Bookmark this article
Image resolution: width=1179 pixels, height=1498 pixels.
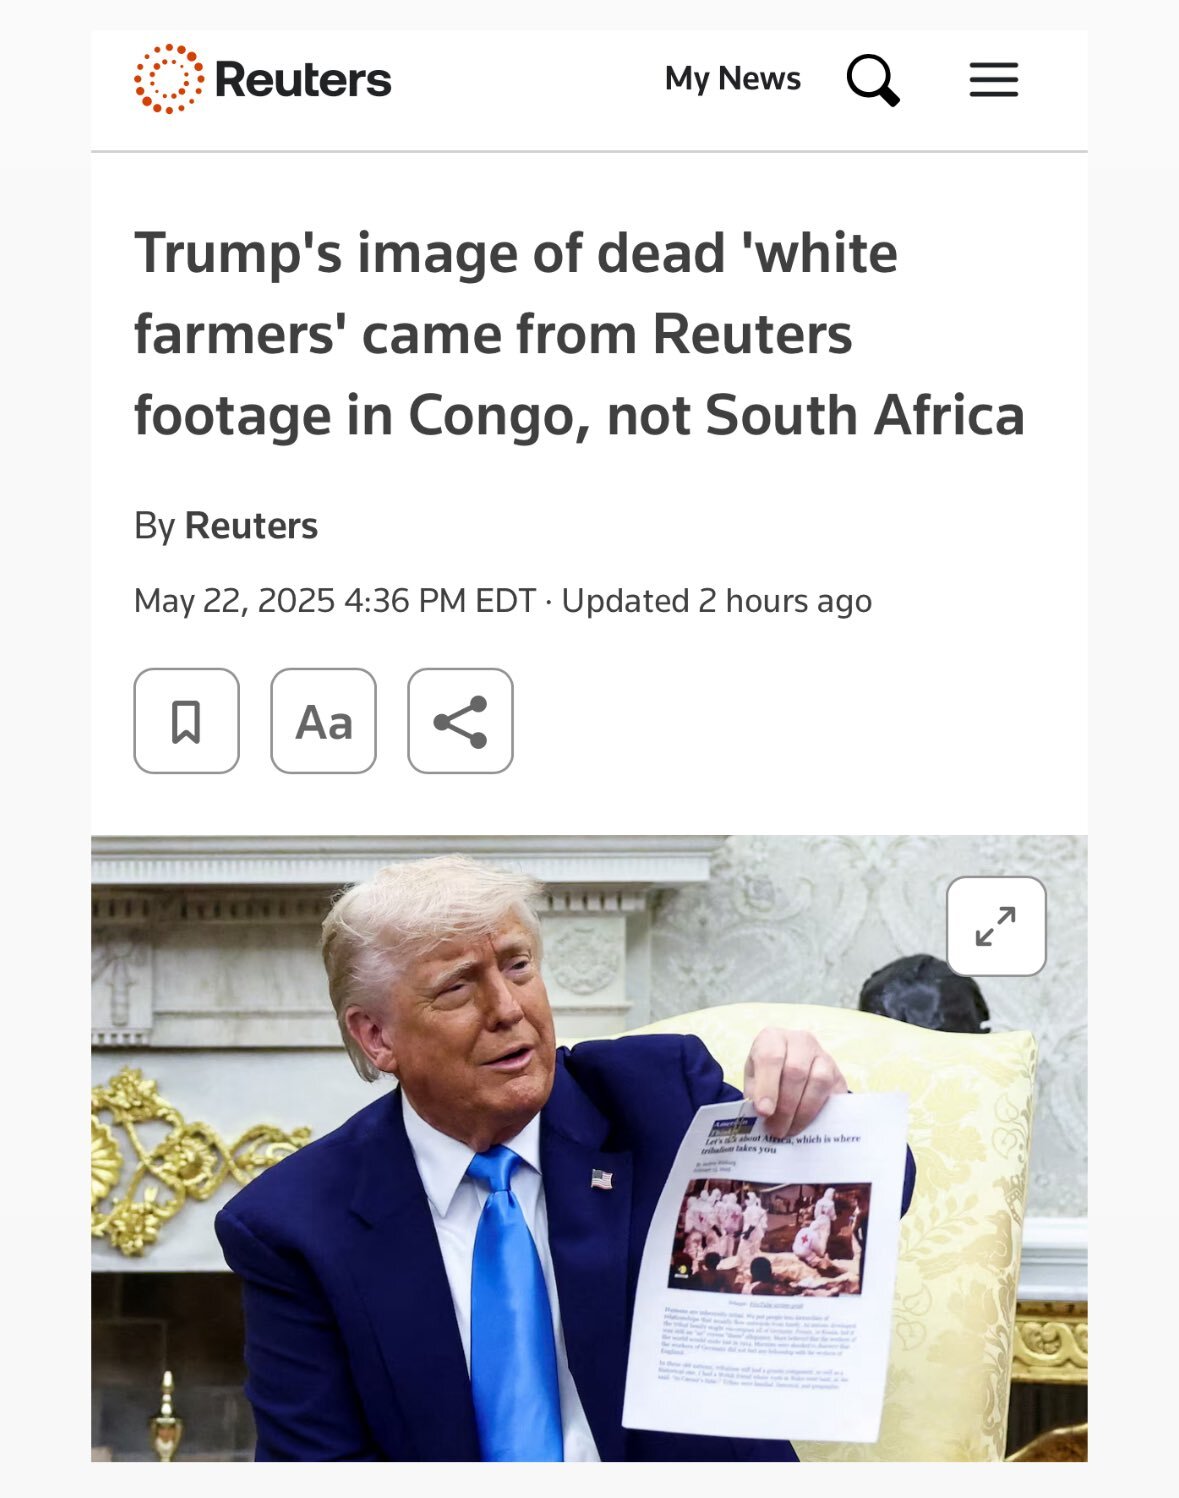[186, 721]
